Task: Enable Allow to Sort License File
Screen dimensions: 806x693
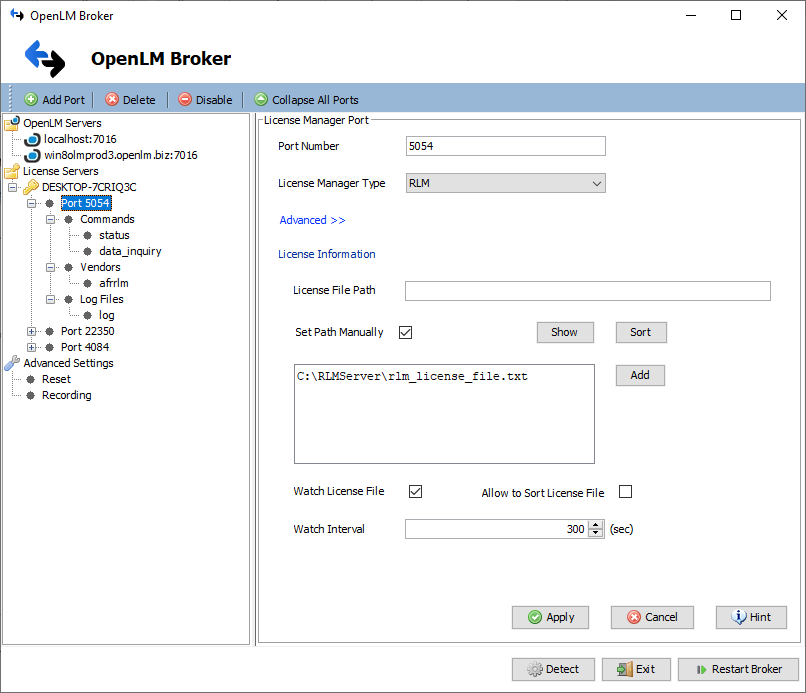Action: point(626,492)
